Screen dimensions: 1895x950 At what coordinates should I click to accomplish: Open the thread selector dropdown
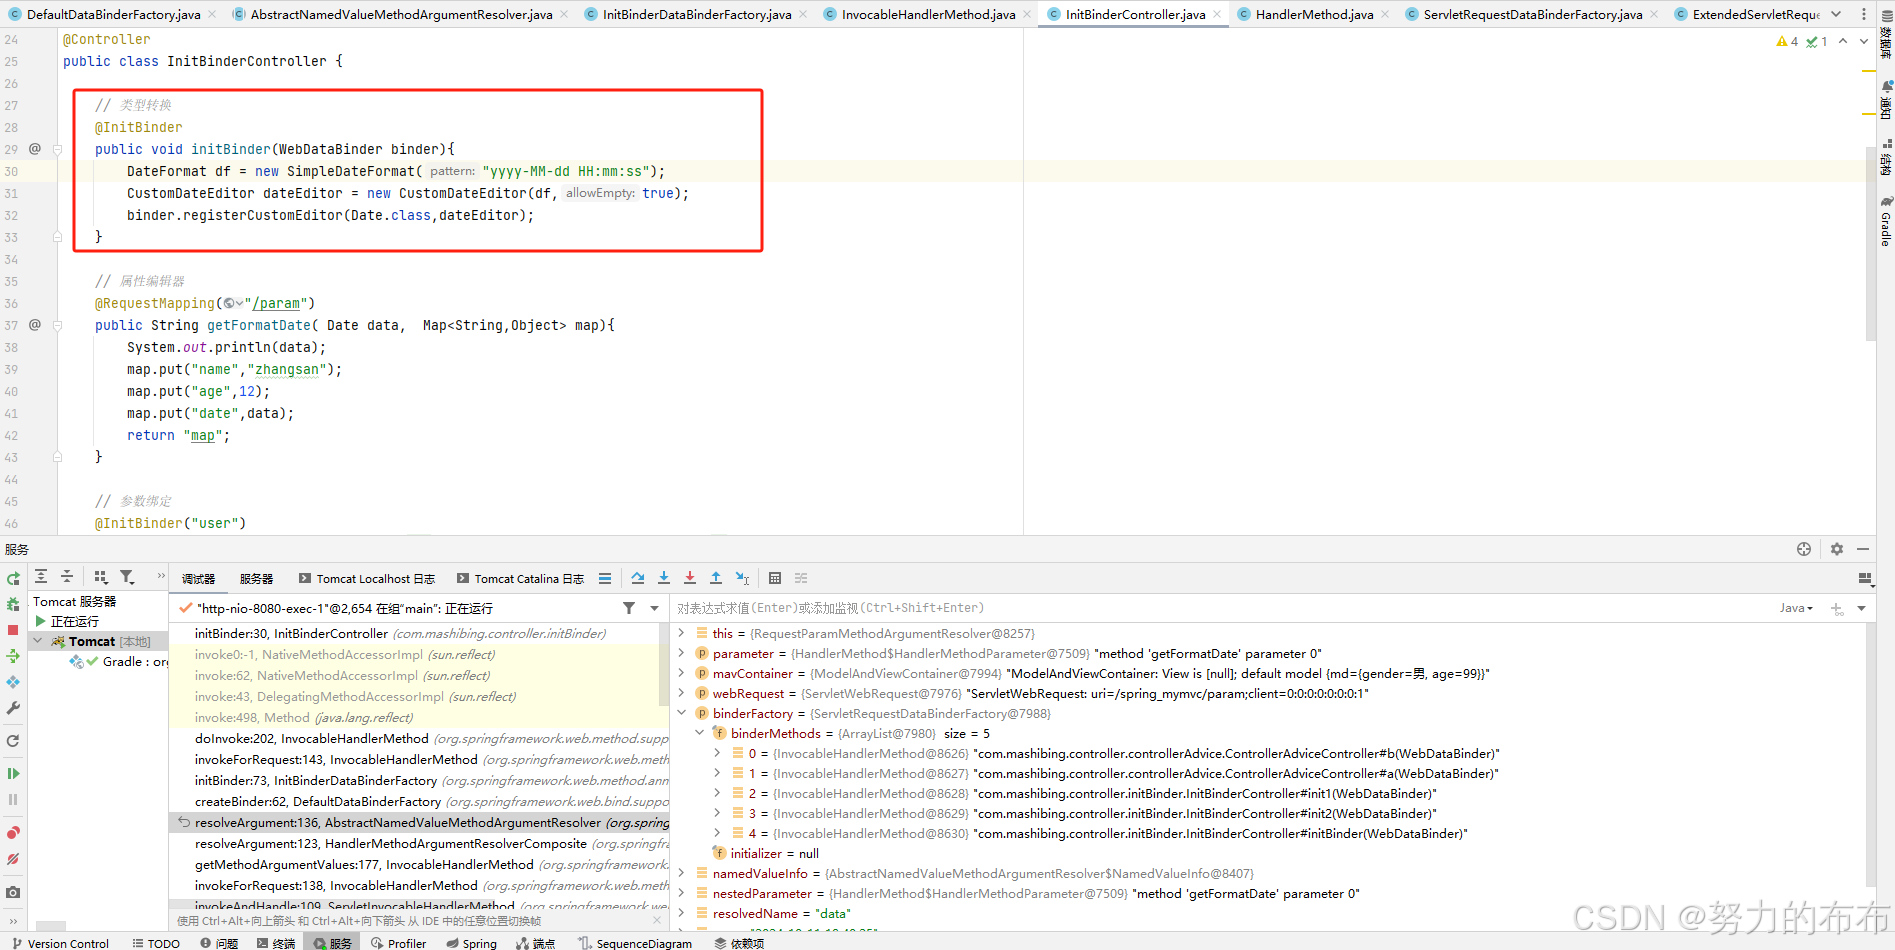(654, 608)
